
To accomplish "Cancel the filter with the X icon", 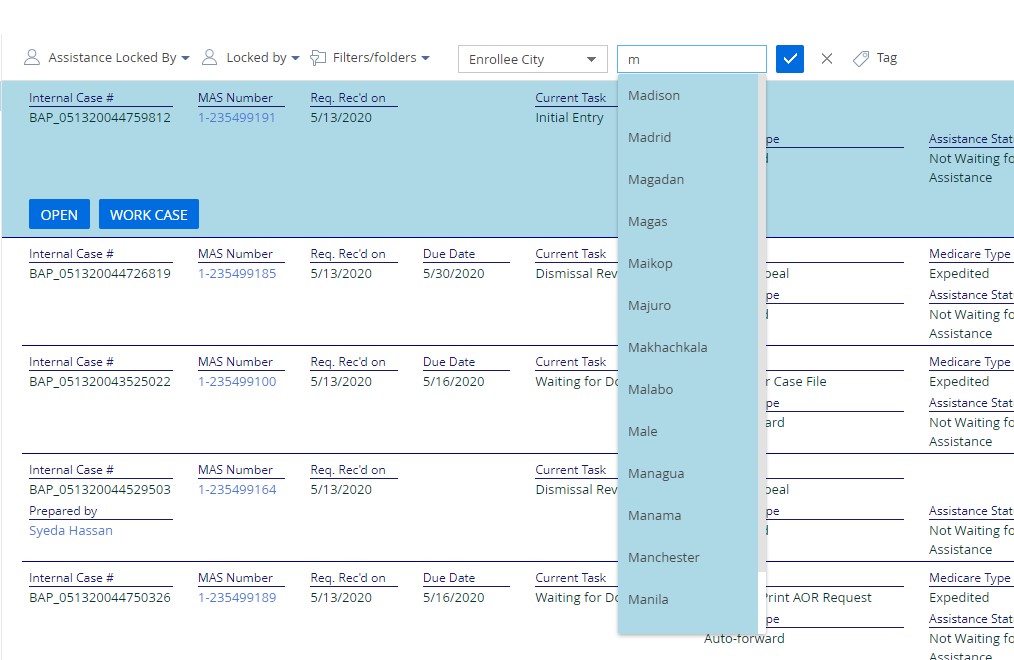I will 826,59.
